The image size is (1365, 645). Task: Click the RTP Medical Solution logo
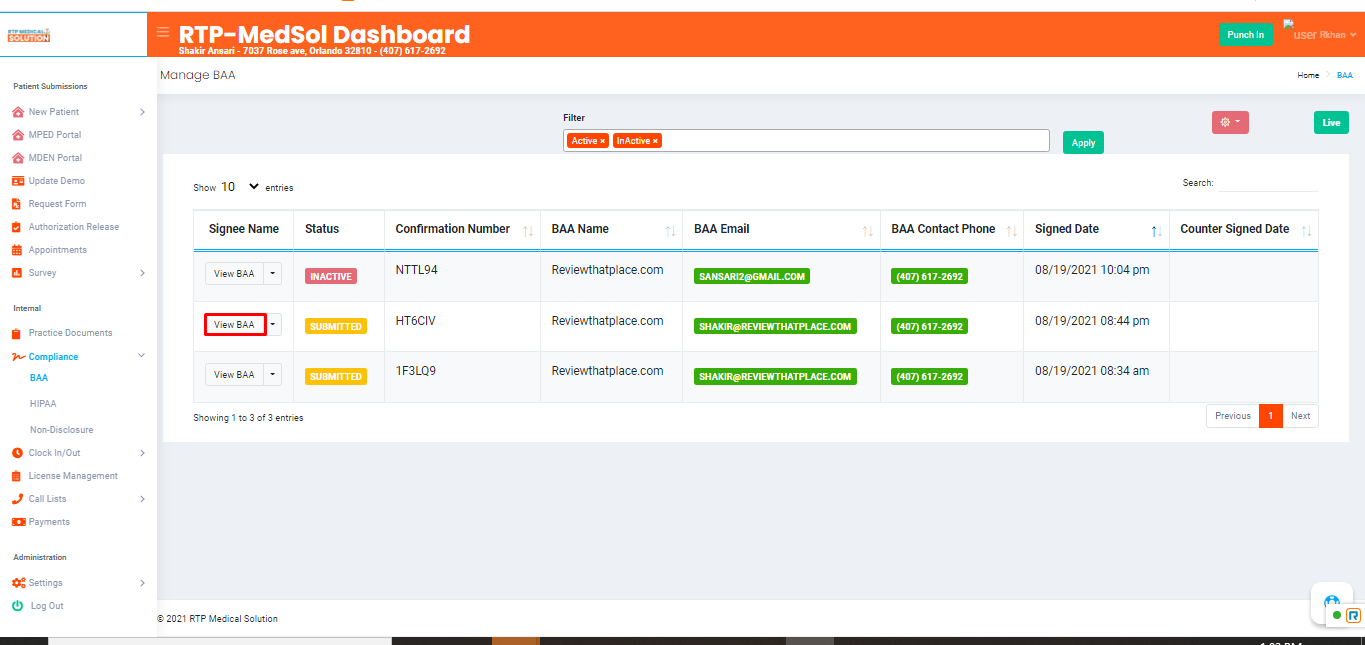[28, 35]
